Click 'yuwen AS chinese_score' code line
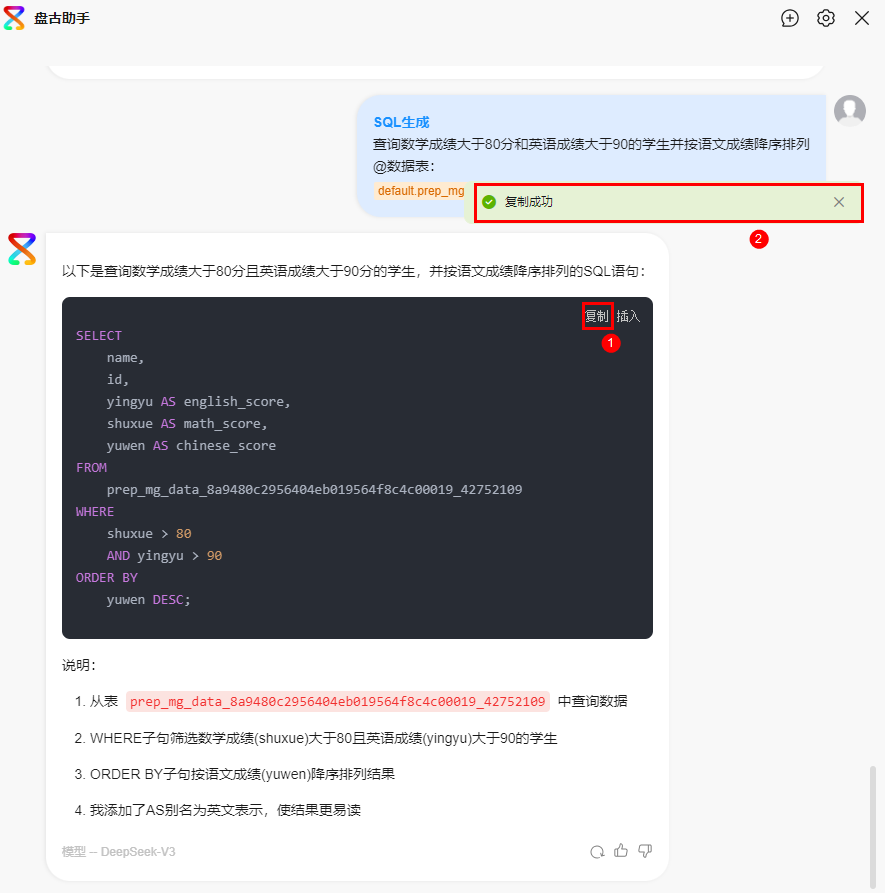The image size is (885, 893). pos(191,446)
